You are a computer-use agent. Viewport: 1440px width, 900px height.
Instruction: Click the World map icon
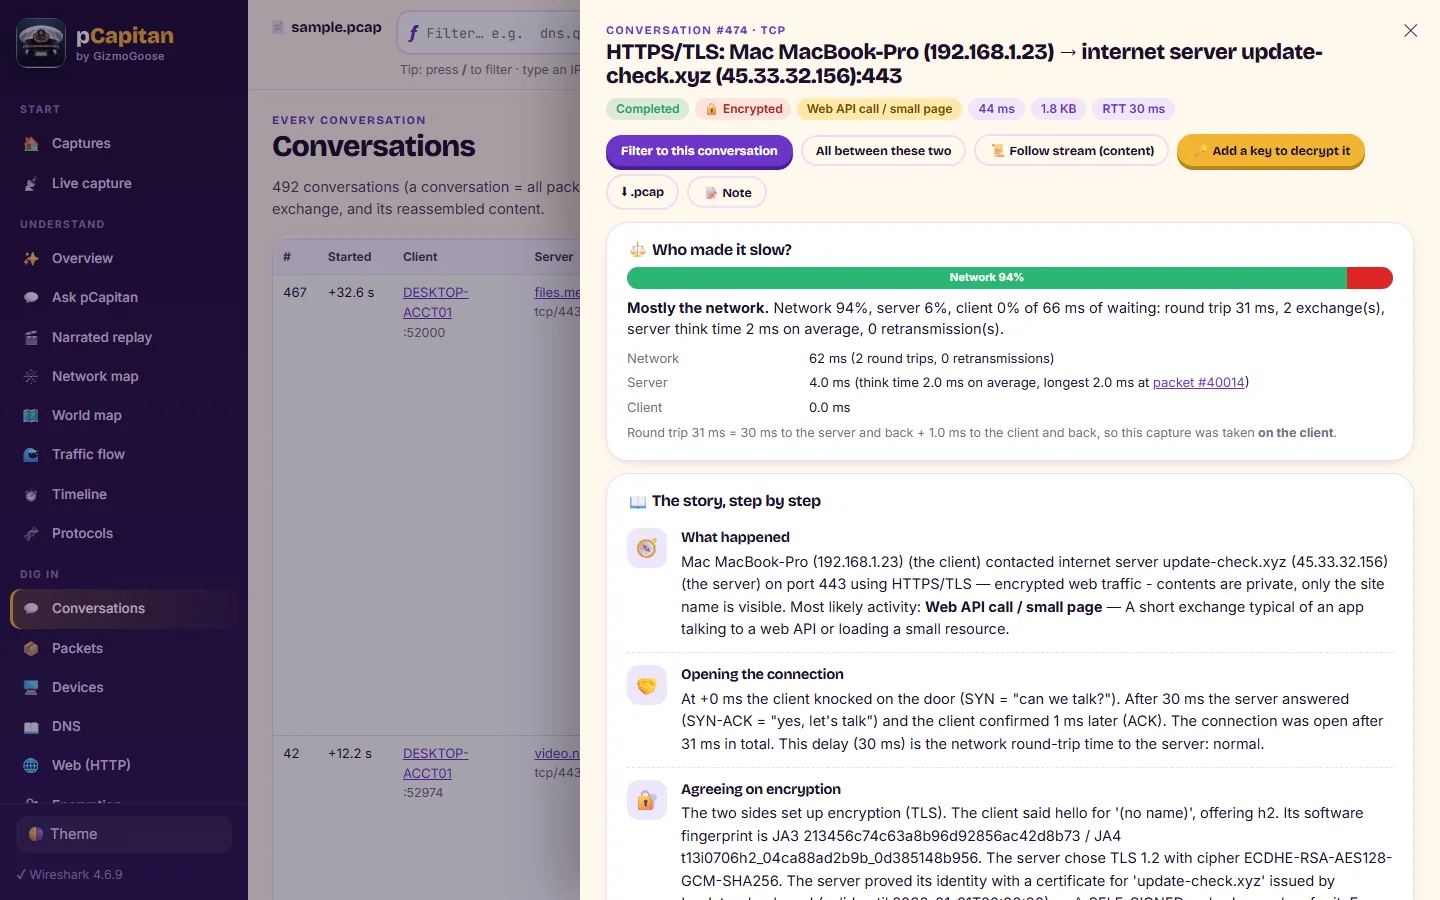[31, 415]
